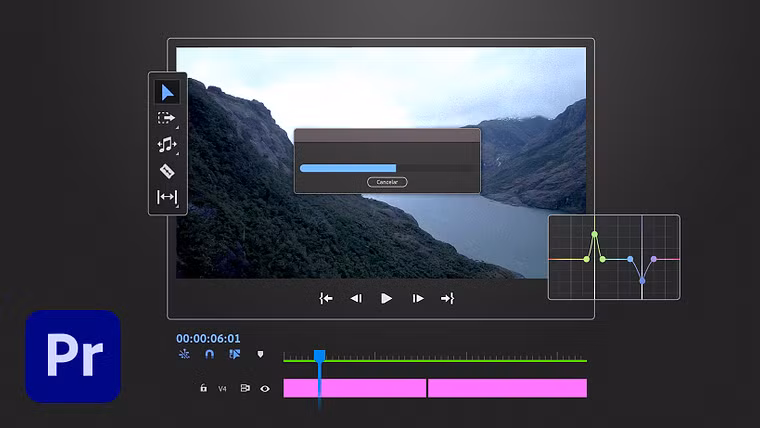Jump to the Out point

point(447,298)
